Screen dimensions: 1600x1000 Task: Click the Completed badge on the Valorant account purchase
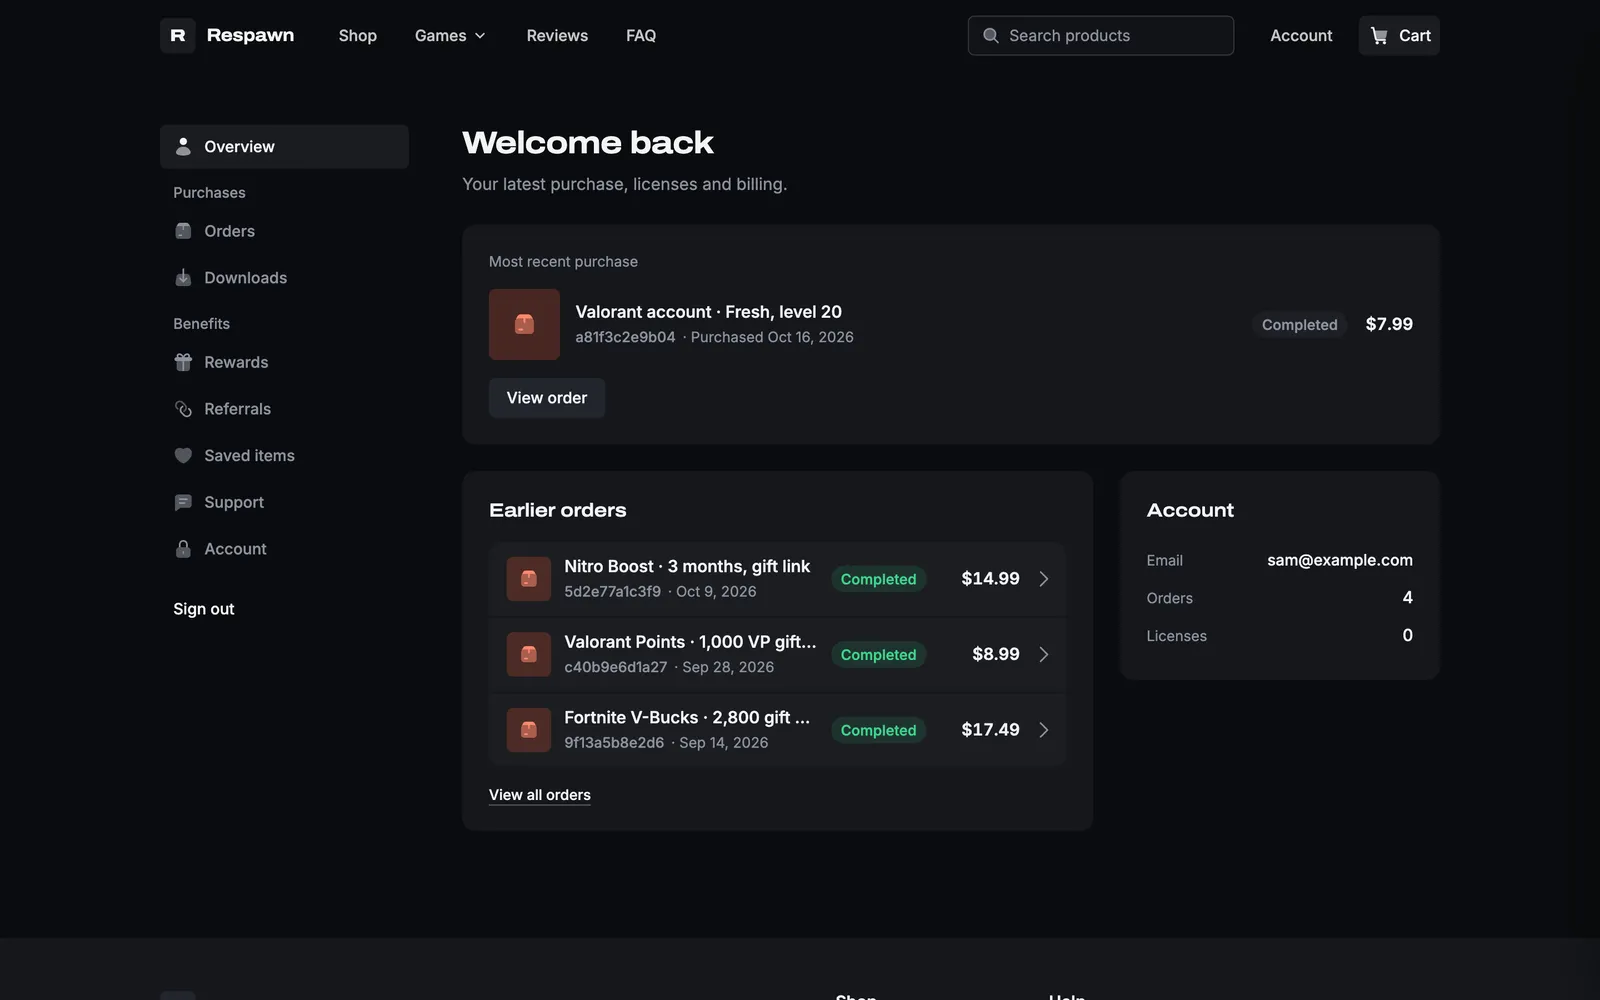pyautogui.click(x=1300, y=325)
